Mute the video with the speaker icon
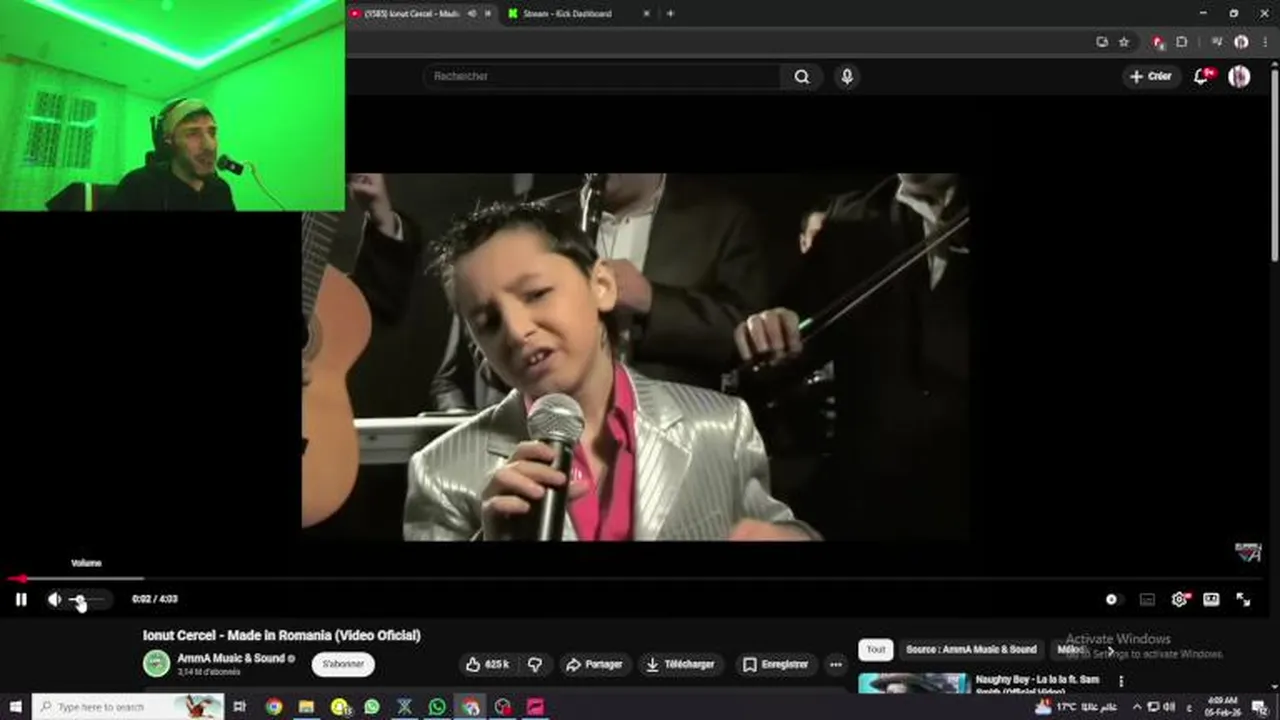The width and height of the screenshot is (1280, 720). tap(54, 599)
